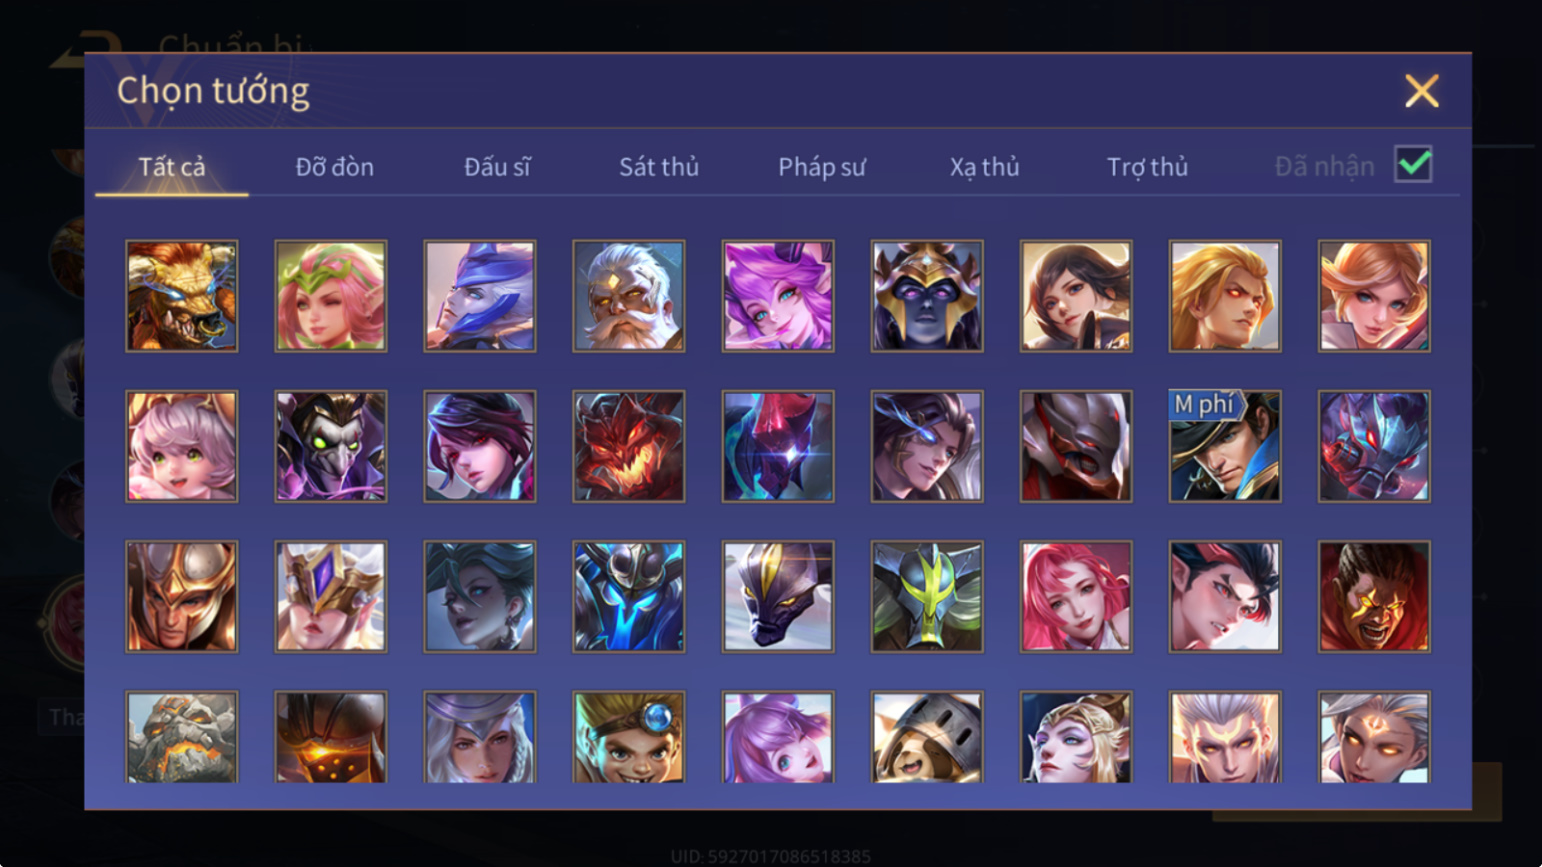Select the pink-haired elf with leaf crown

tap(331, 296)
